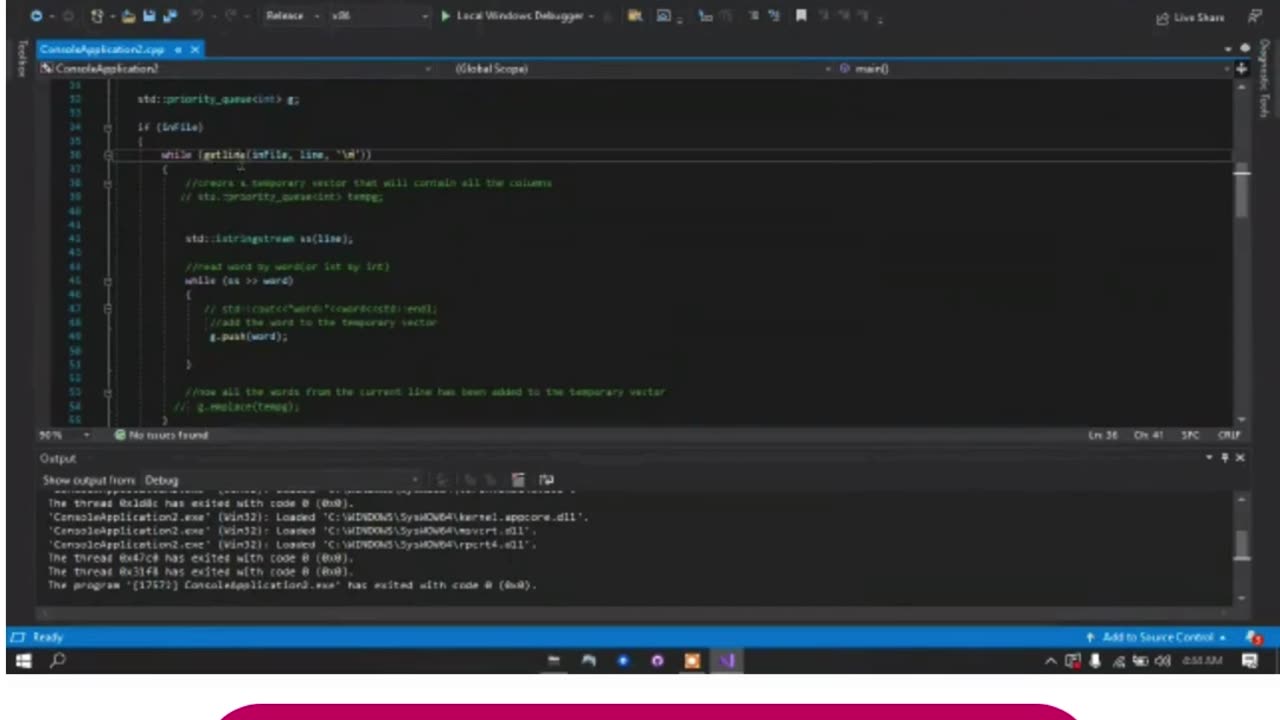Close the Output panel

tap(1240, 457)
